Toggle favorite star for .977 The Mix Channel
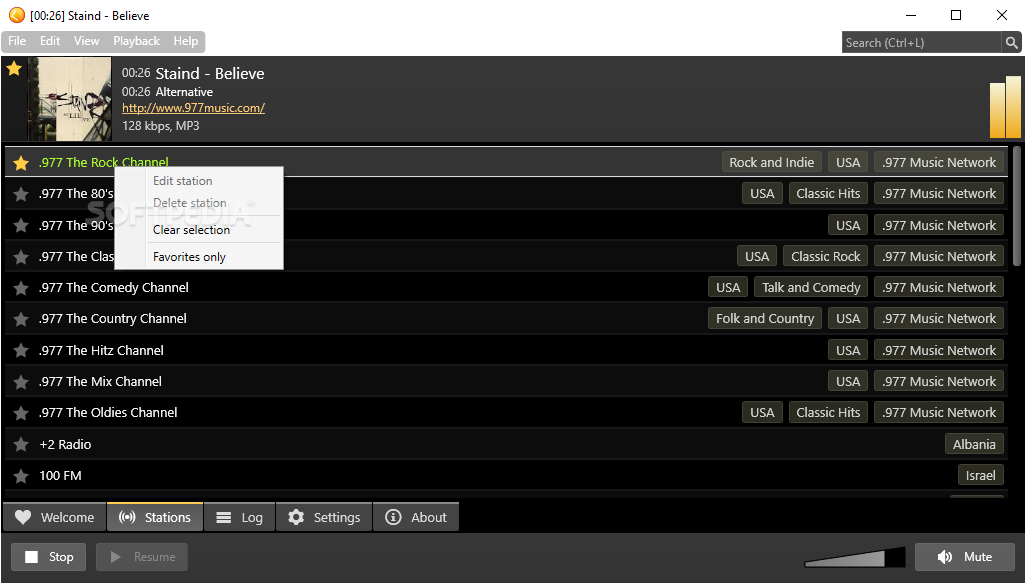 (21, 382)
